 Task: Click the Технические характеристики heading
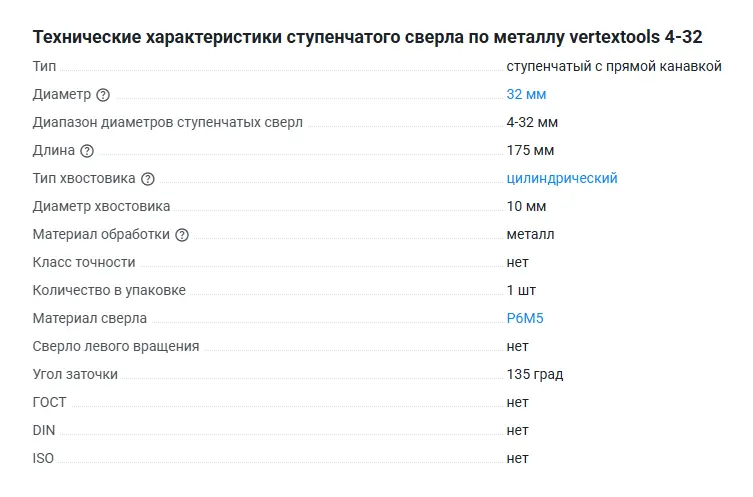(367, 37)
